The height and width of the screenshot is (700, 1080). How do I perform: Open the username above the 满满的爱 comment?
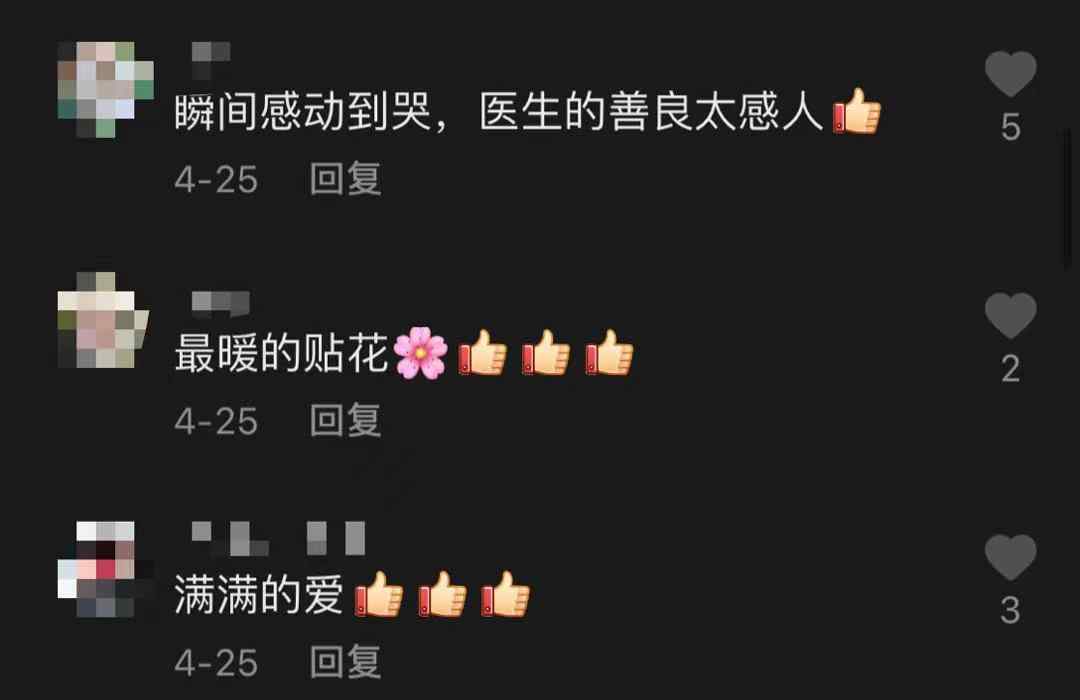[x=278, y=538]
